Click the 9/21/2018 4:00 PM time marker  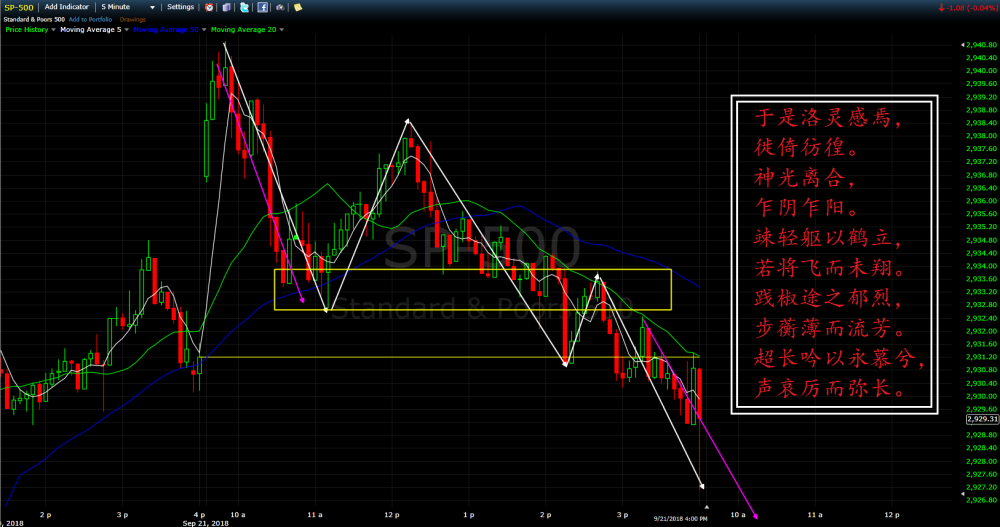coord(680,519)
